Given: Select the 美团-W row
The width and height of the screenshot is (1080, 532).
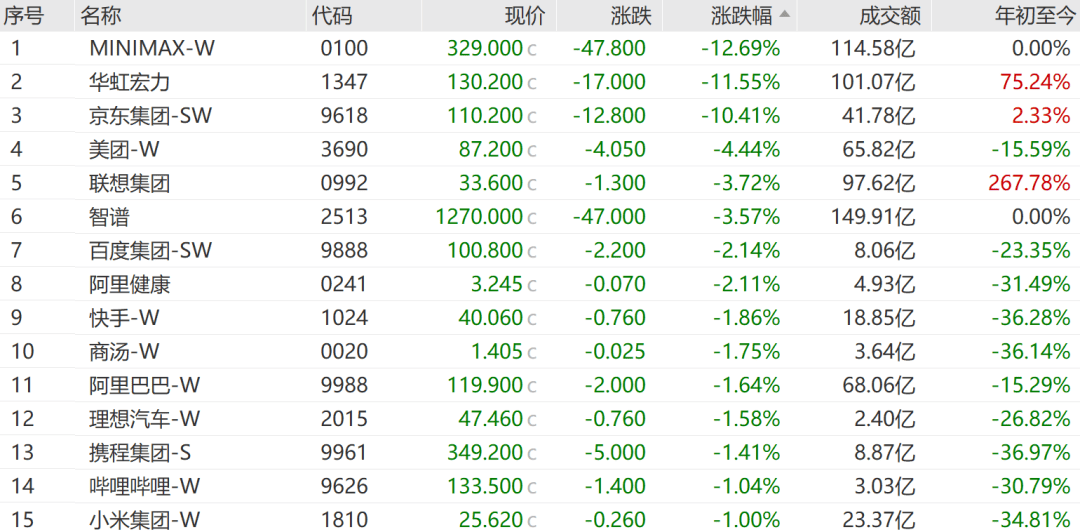Looking at the screenshot, I should point(540,150).
